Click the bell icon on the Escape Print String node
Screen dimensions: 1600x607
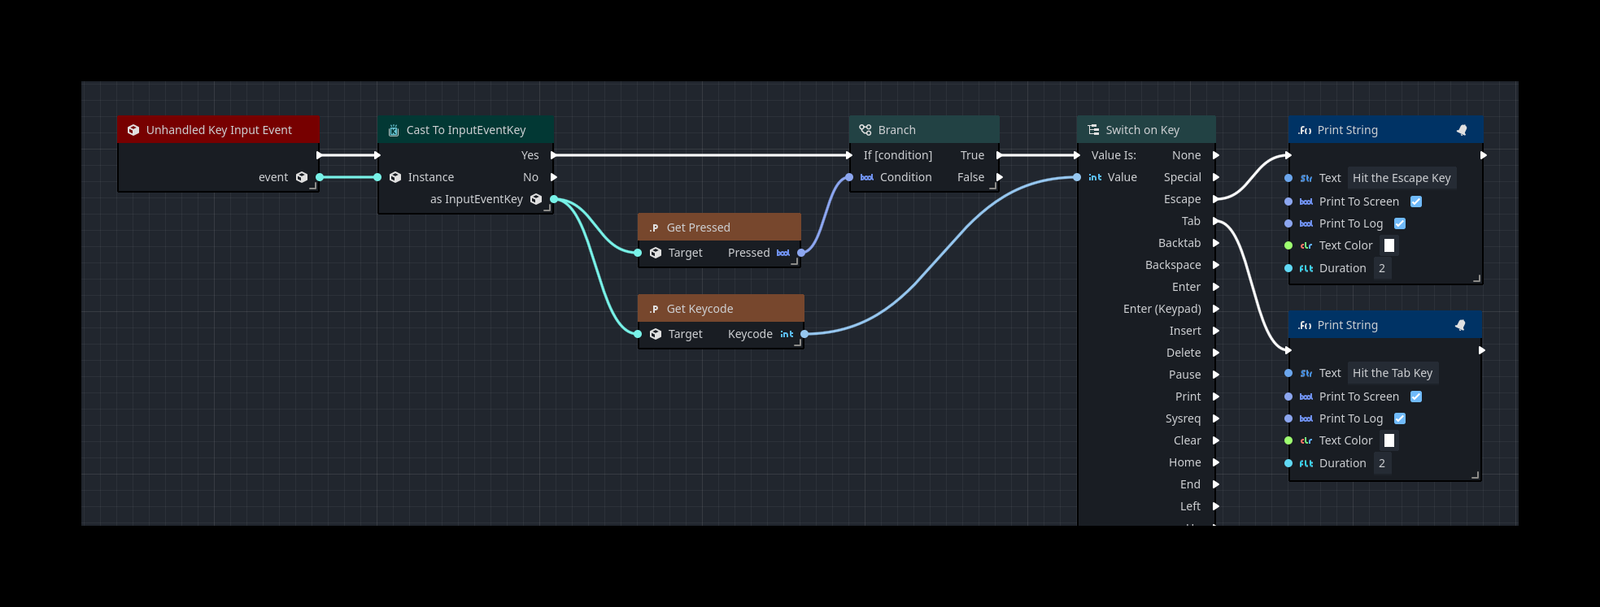click(x=1461, y=130)
